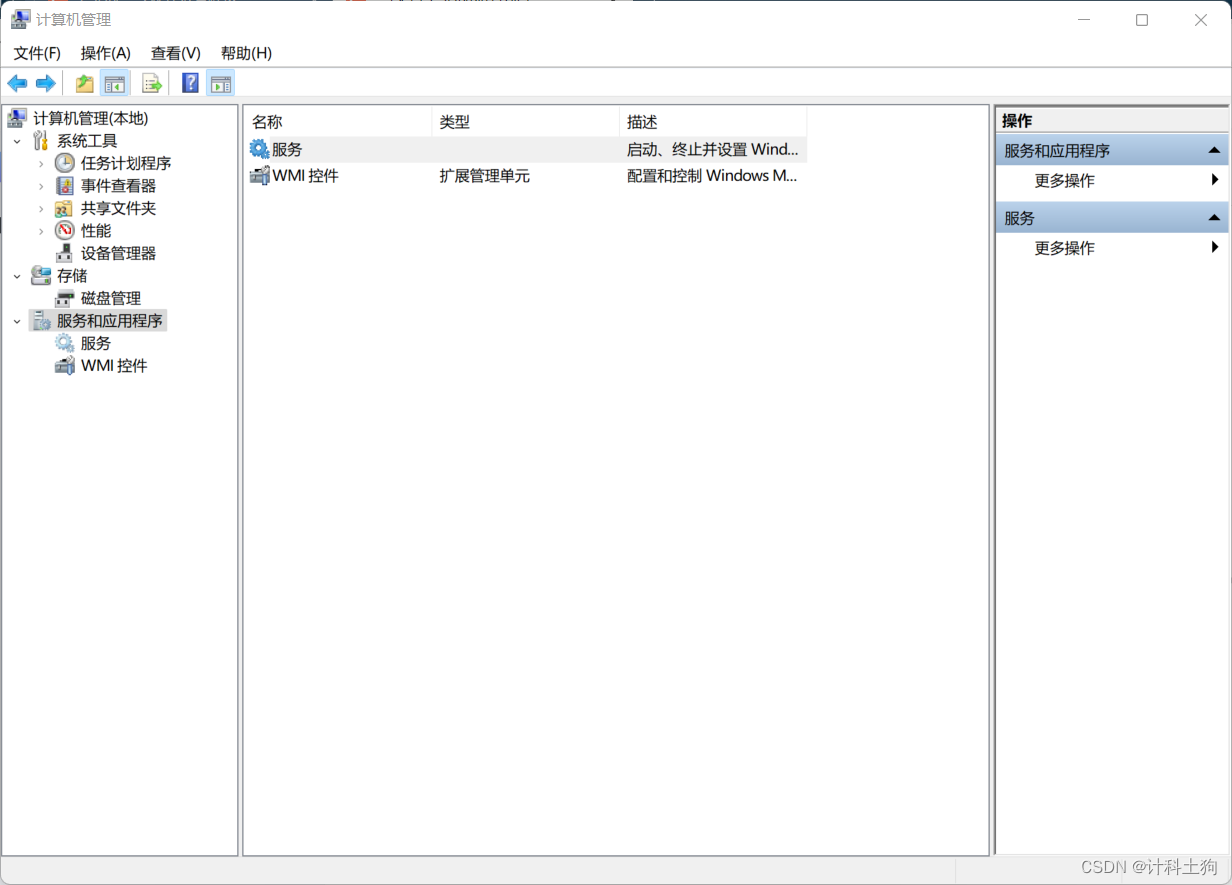
Task: Open the 文件(F) menu
Action: point(37,53)
